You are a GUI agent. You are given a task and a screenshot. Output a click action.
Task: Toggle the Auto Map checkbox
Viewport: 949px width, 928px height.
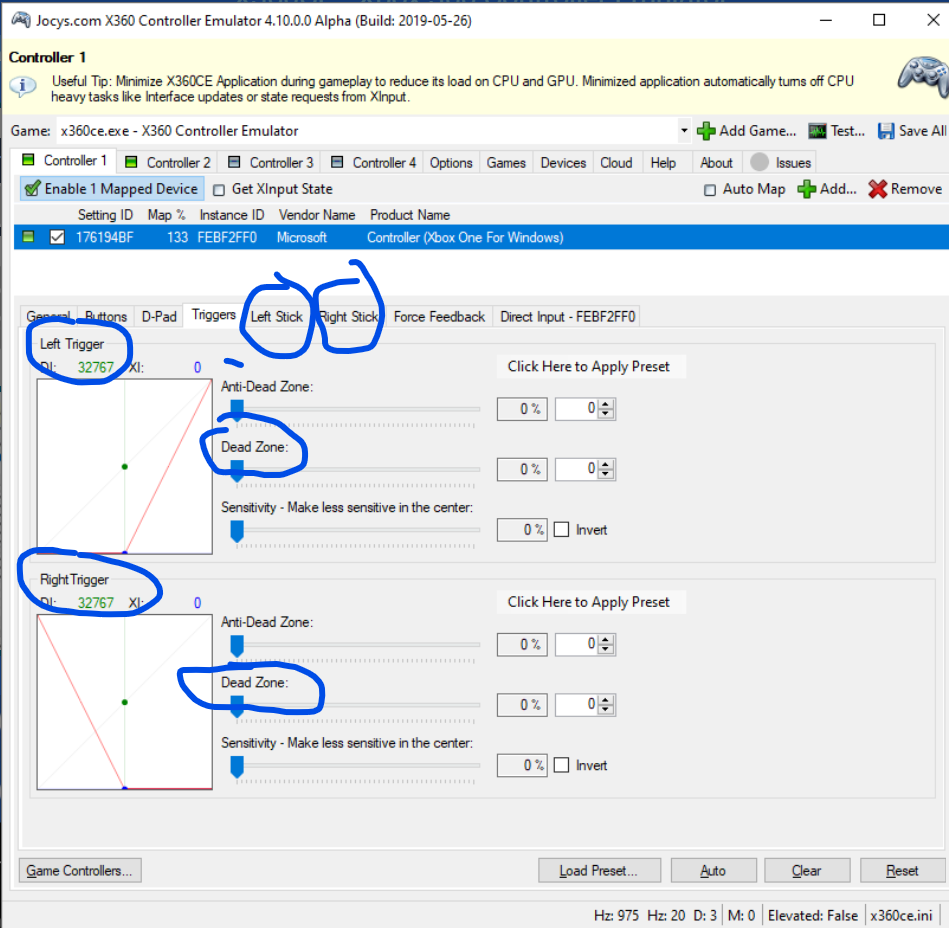click(x=710, y=190)
